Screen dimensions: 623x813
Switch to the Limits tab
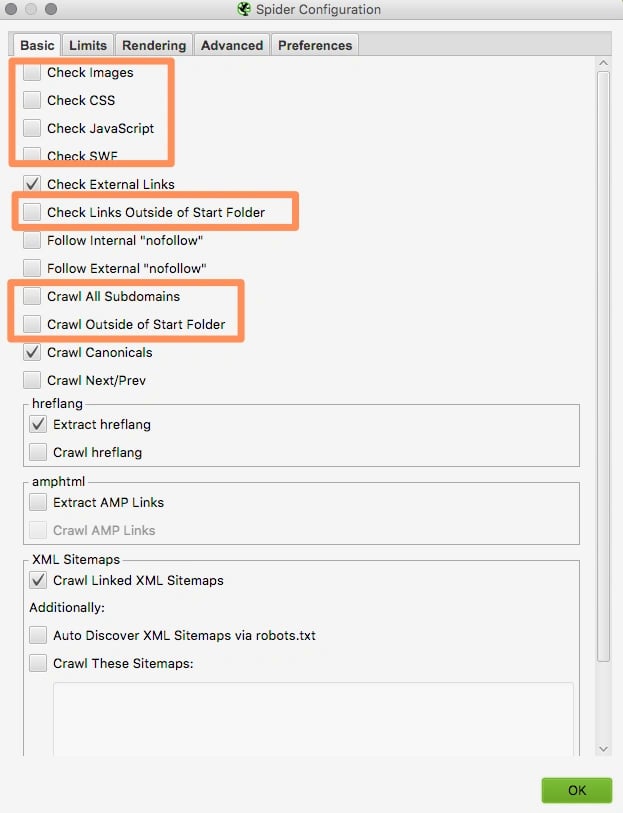[88, 45]
